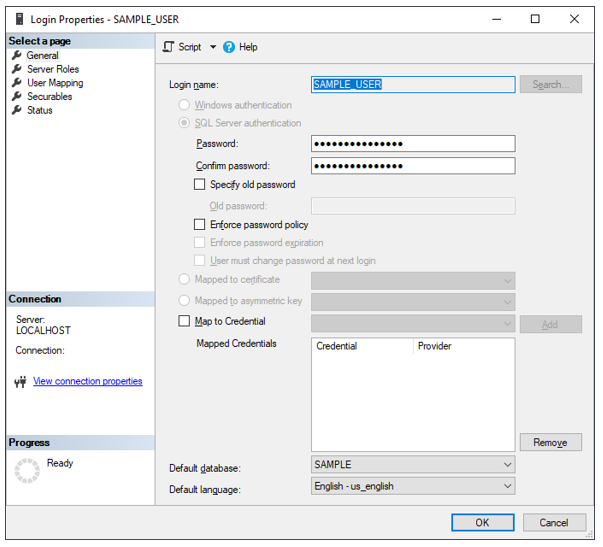This screenshot has width=603, height=547.
Task: Select the Mapped to asymmetric key radio button
Action: click(x=184, y=300)
